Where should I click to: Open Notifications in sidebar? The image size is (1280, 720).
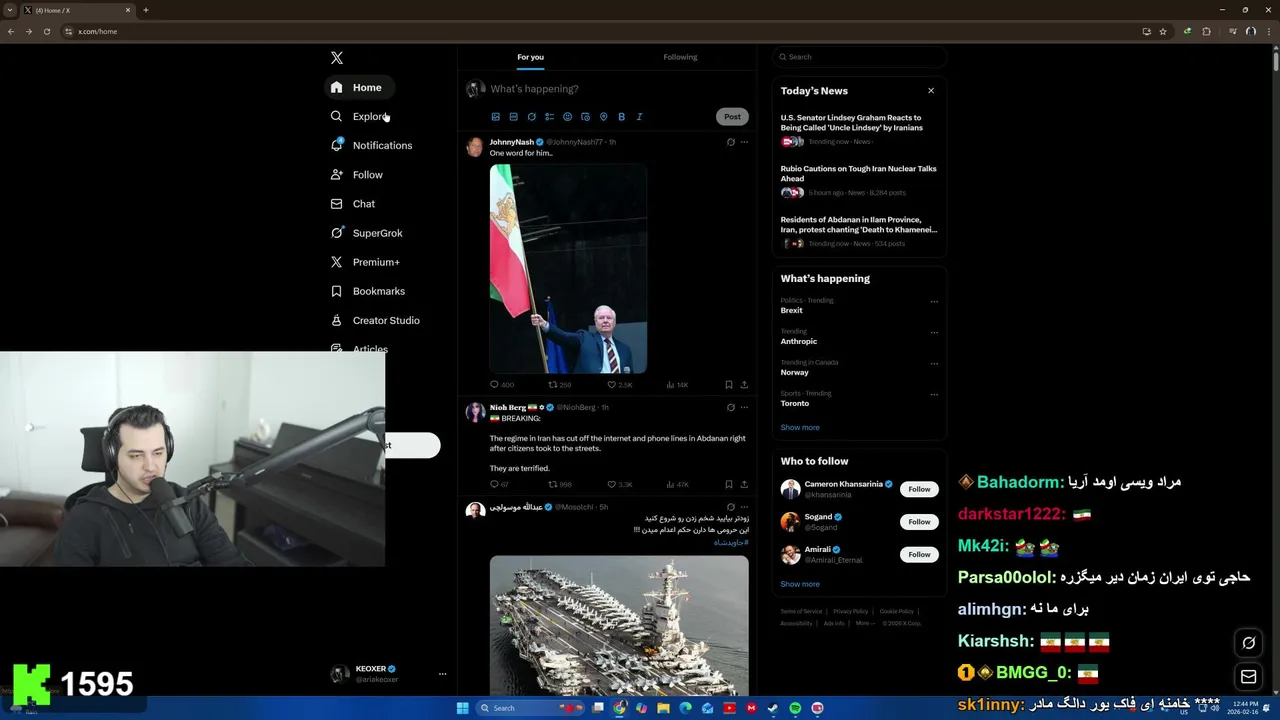(x=371, y=145)
